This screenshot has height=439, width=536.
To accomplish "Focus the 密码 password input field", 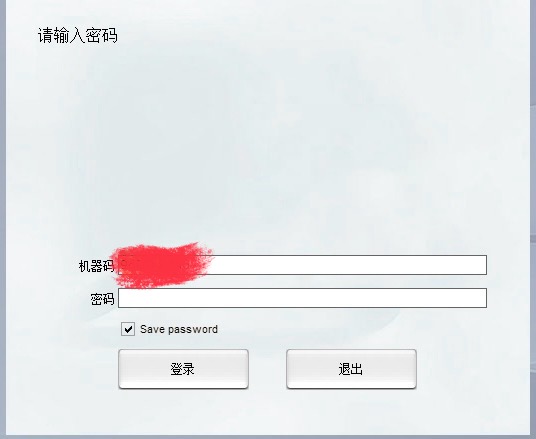I will click(302, 298).
